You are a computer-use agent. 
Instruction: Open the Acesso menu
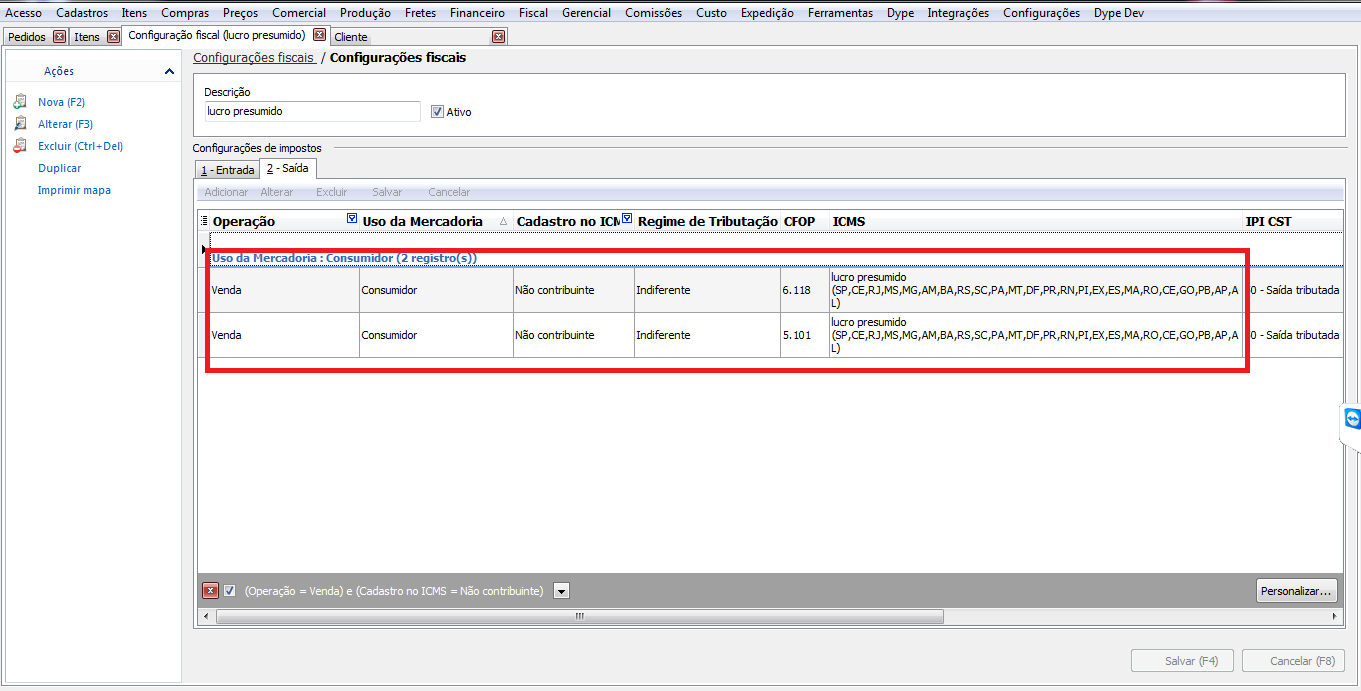[x=24, y=13]
